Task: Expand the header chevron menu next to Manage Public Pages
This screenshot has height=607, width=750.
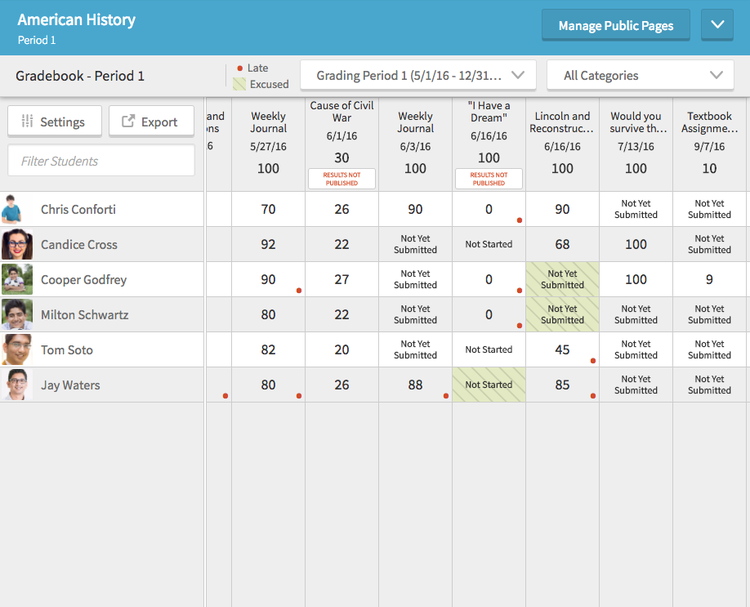Action: (717, 25)
